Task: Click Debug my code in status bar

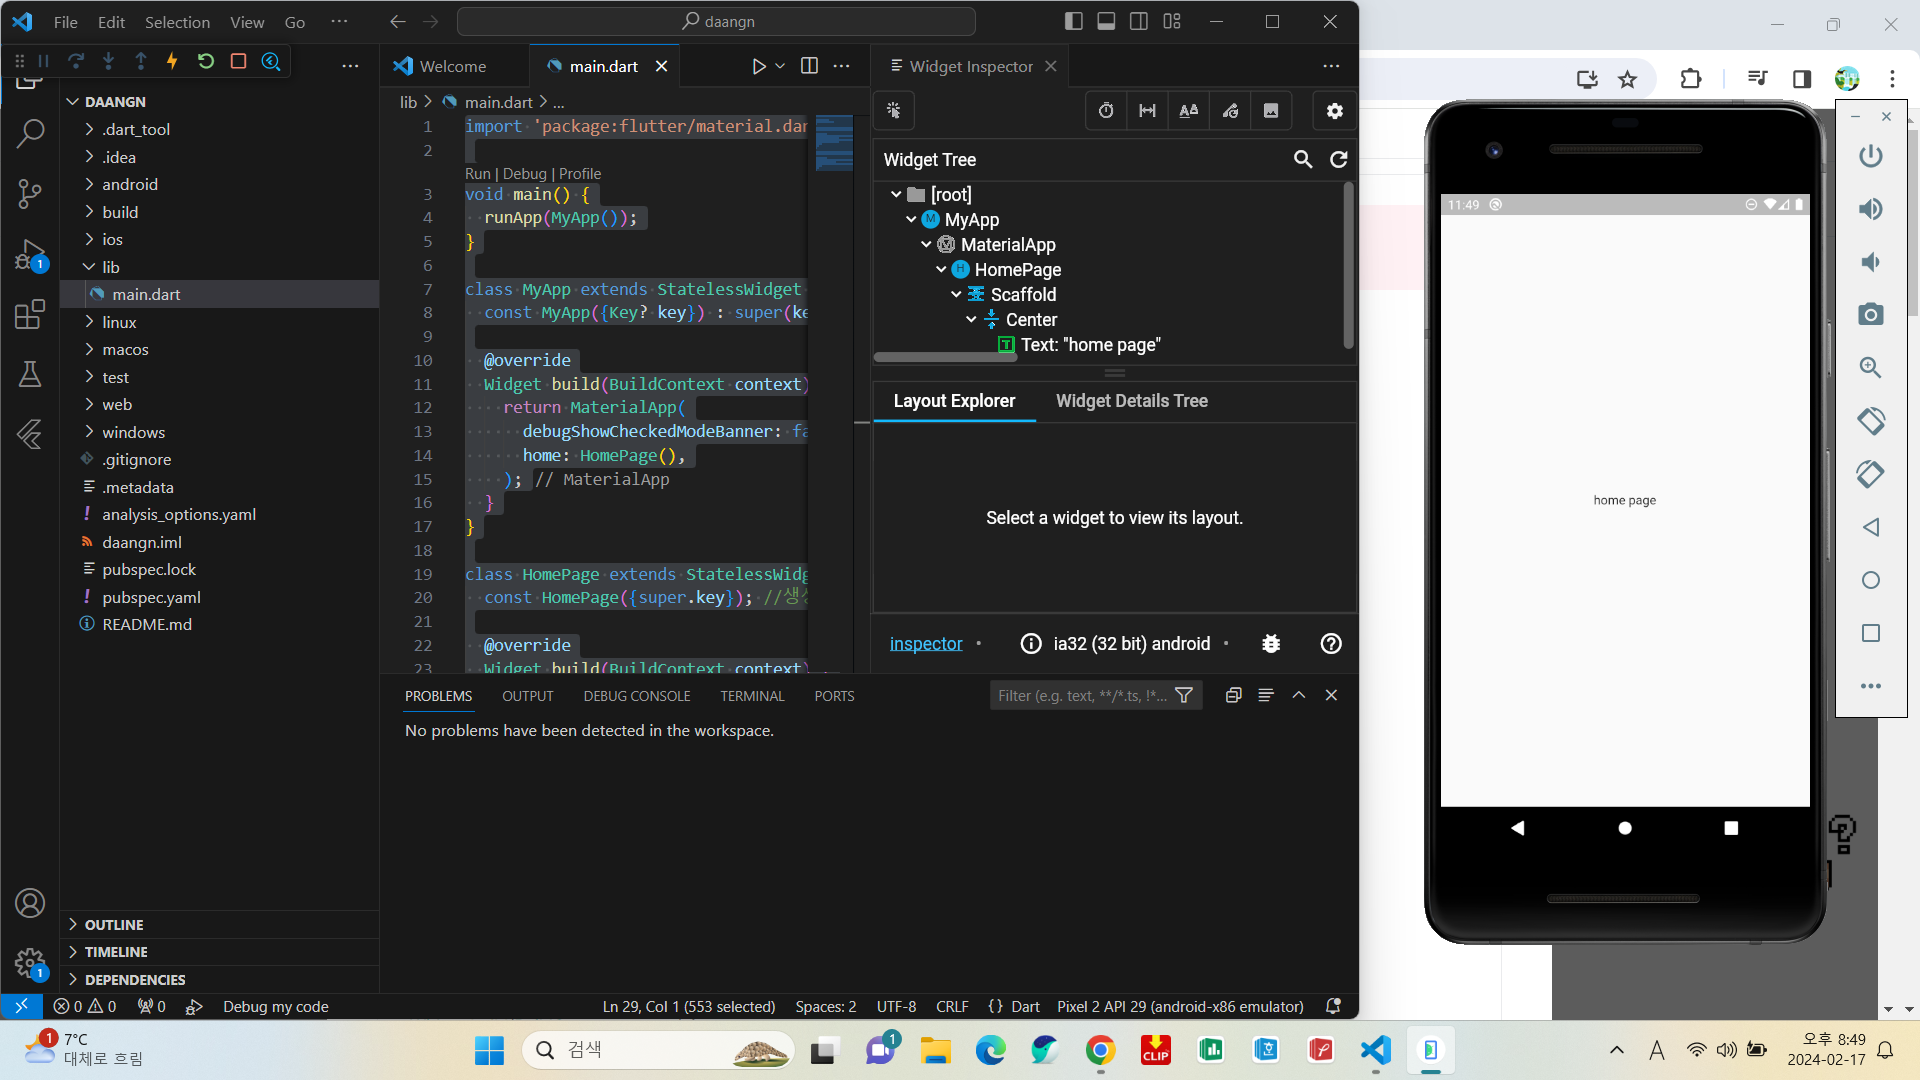Action: coord(275,1007)
